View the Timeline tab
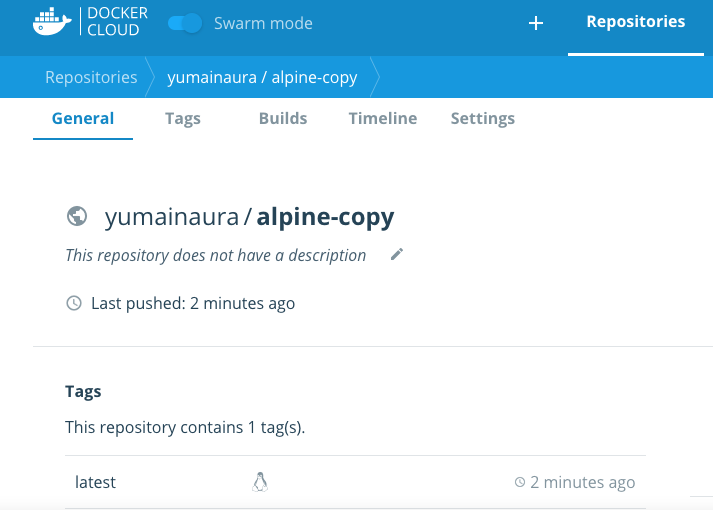Viewport: 713px width, 510px height. click(383, 119)
